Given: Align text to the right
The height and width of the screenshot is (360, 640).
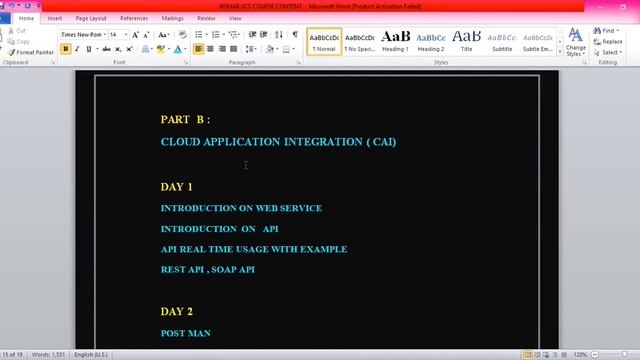Looking at the screenshot, I should (x=222, y=49).
